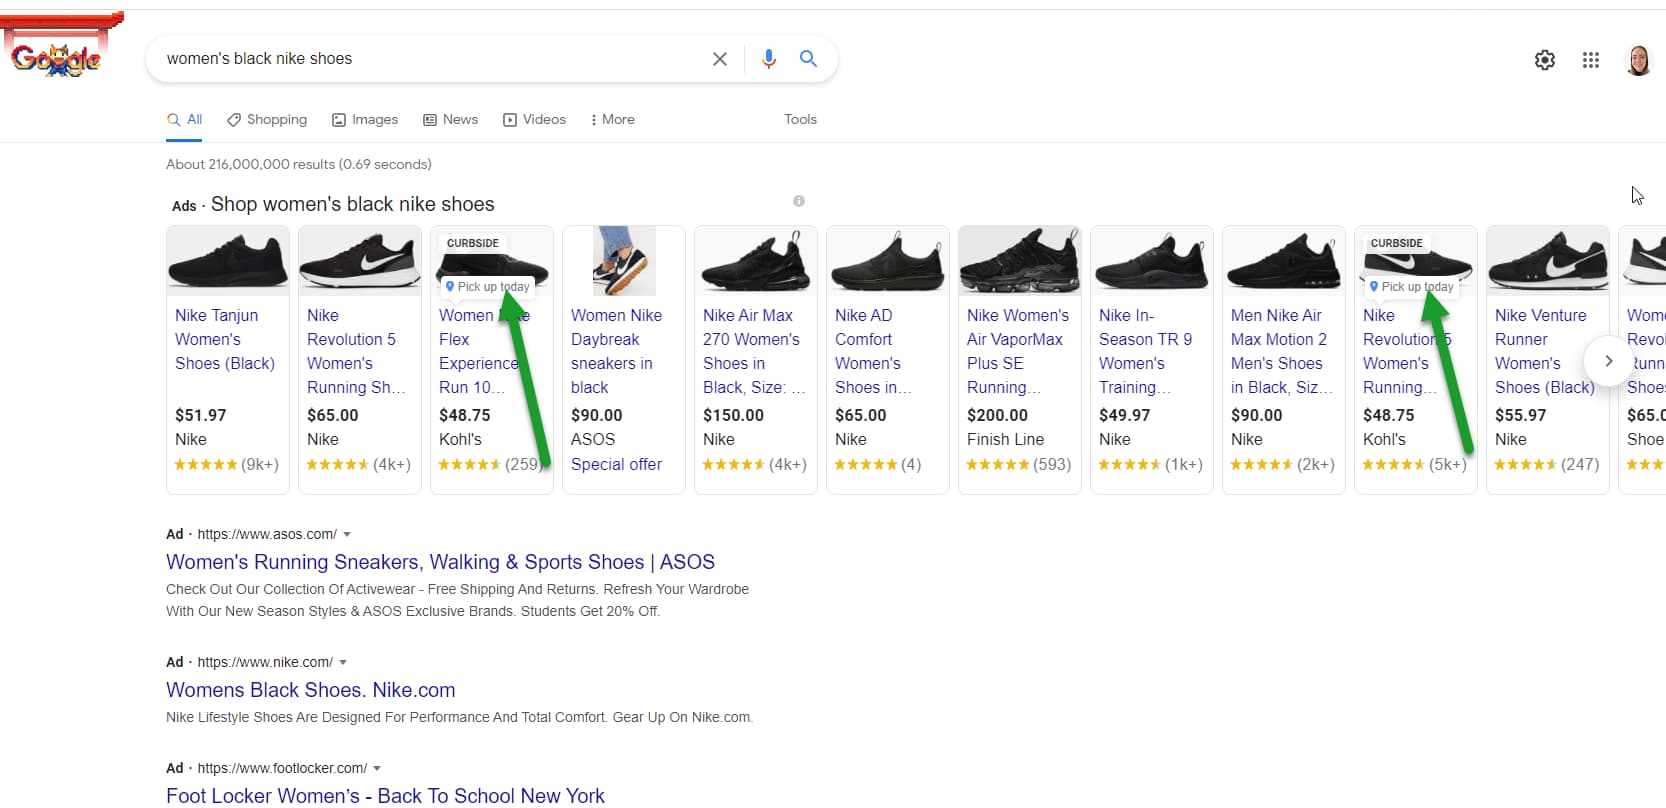The width and height of the screenshot is (1666, 808).
Task: Open the Women Nike Daybreak sneakers image
Action: click(x=624, y=261)
